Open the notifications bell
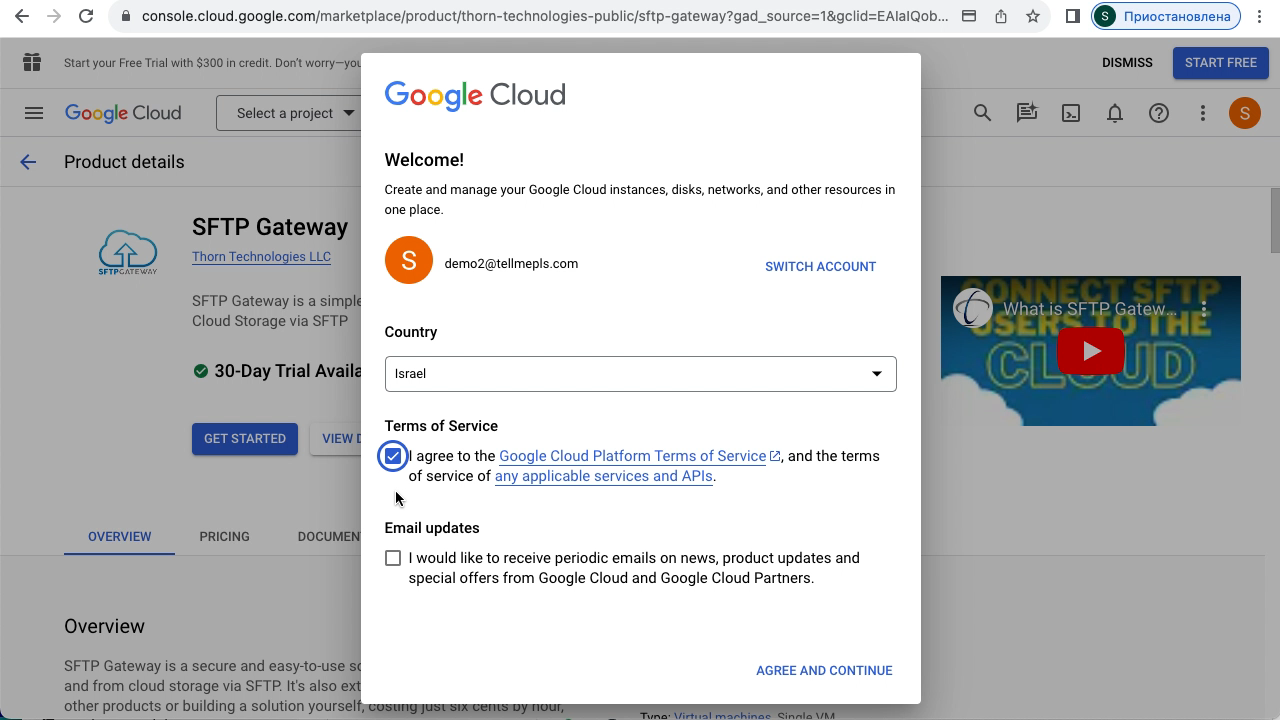Screen dimensions: 1280x720 tap(1114, 113)
